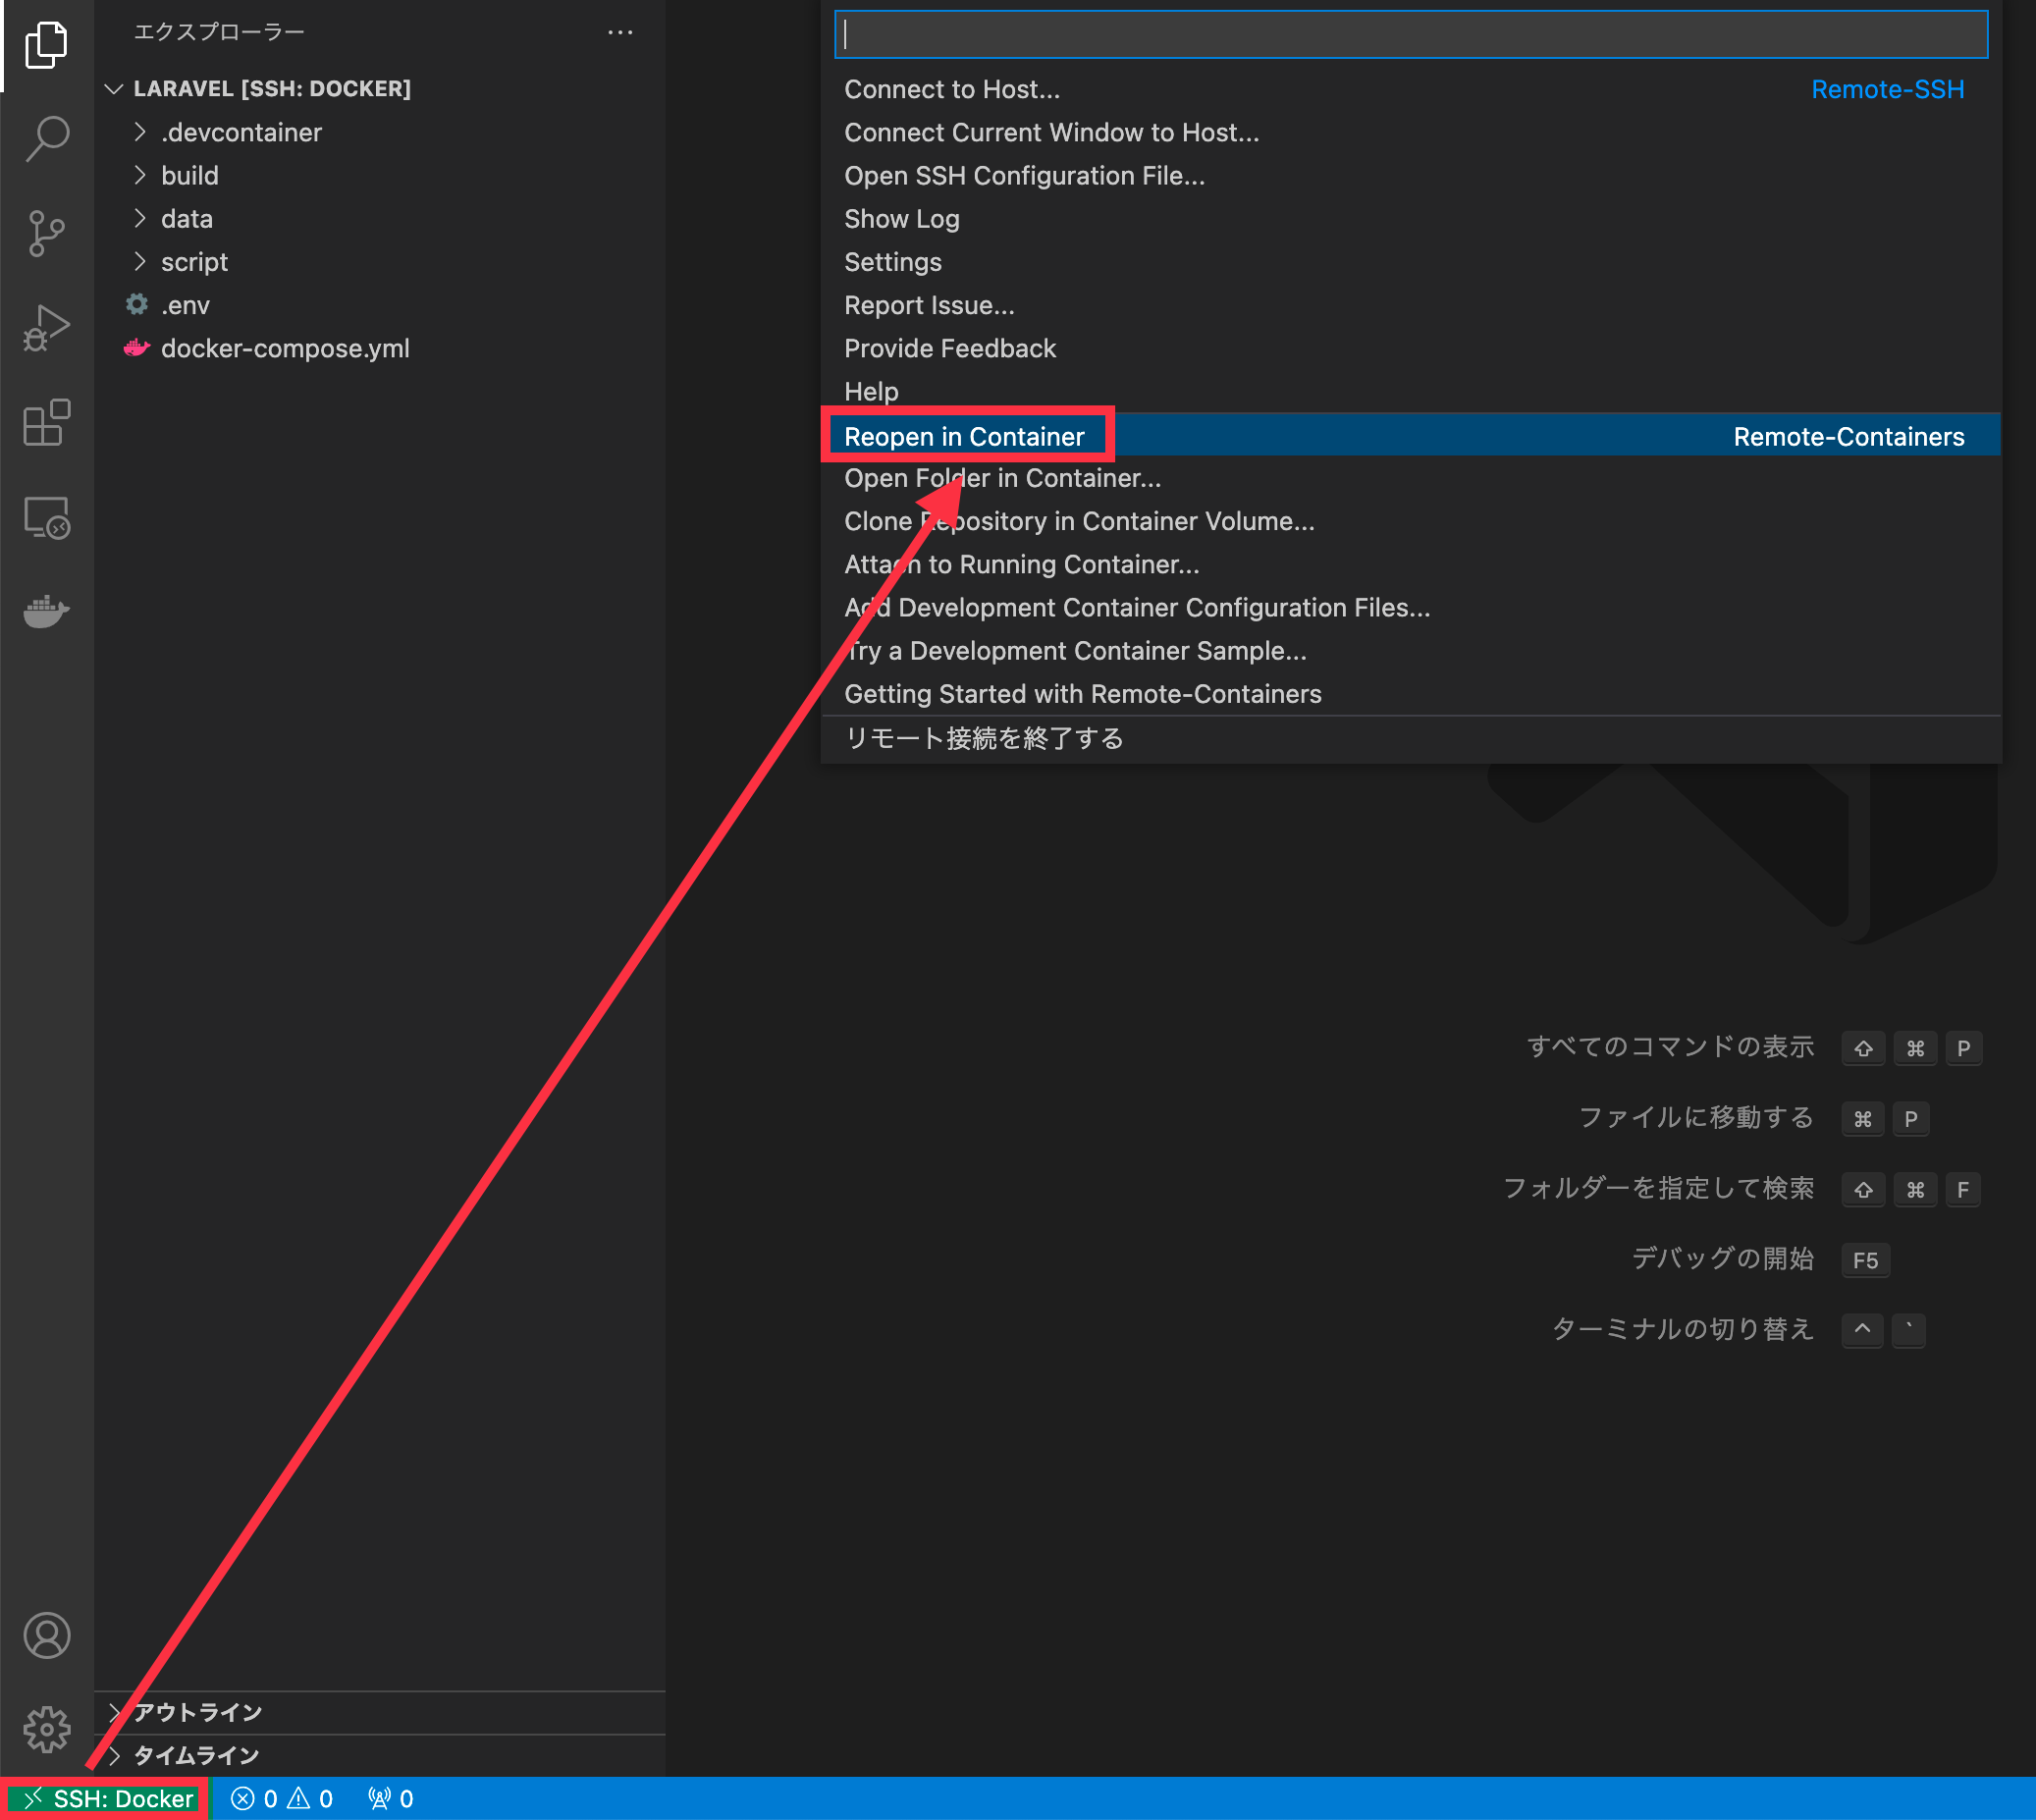2036x1820 pixels.
Task: Open the Extensions view icon
Action: point(47,423)
